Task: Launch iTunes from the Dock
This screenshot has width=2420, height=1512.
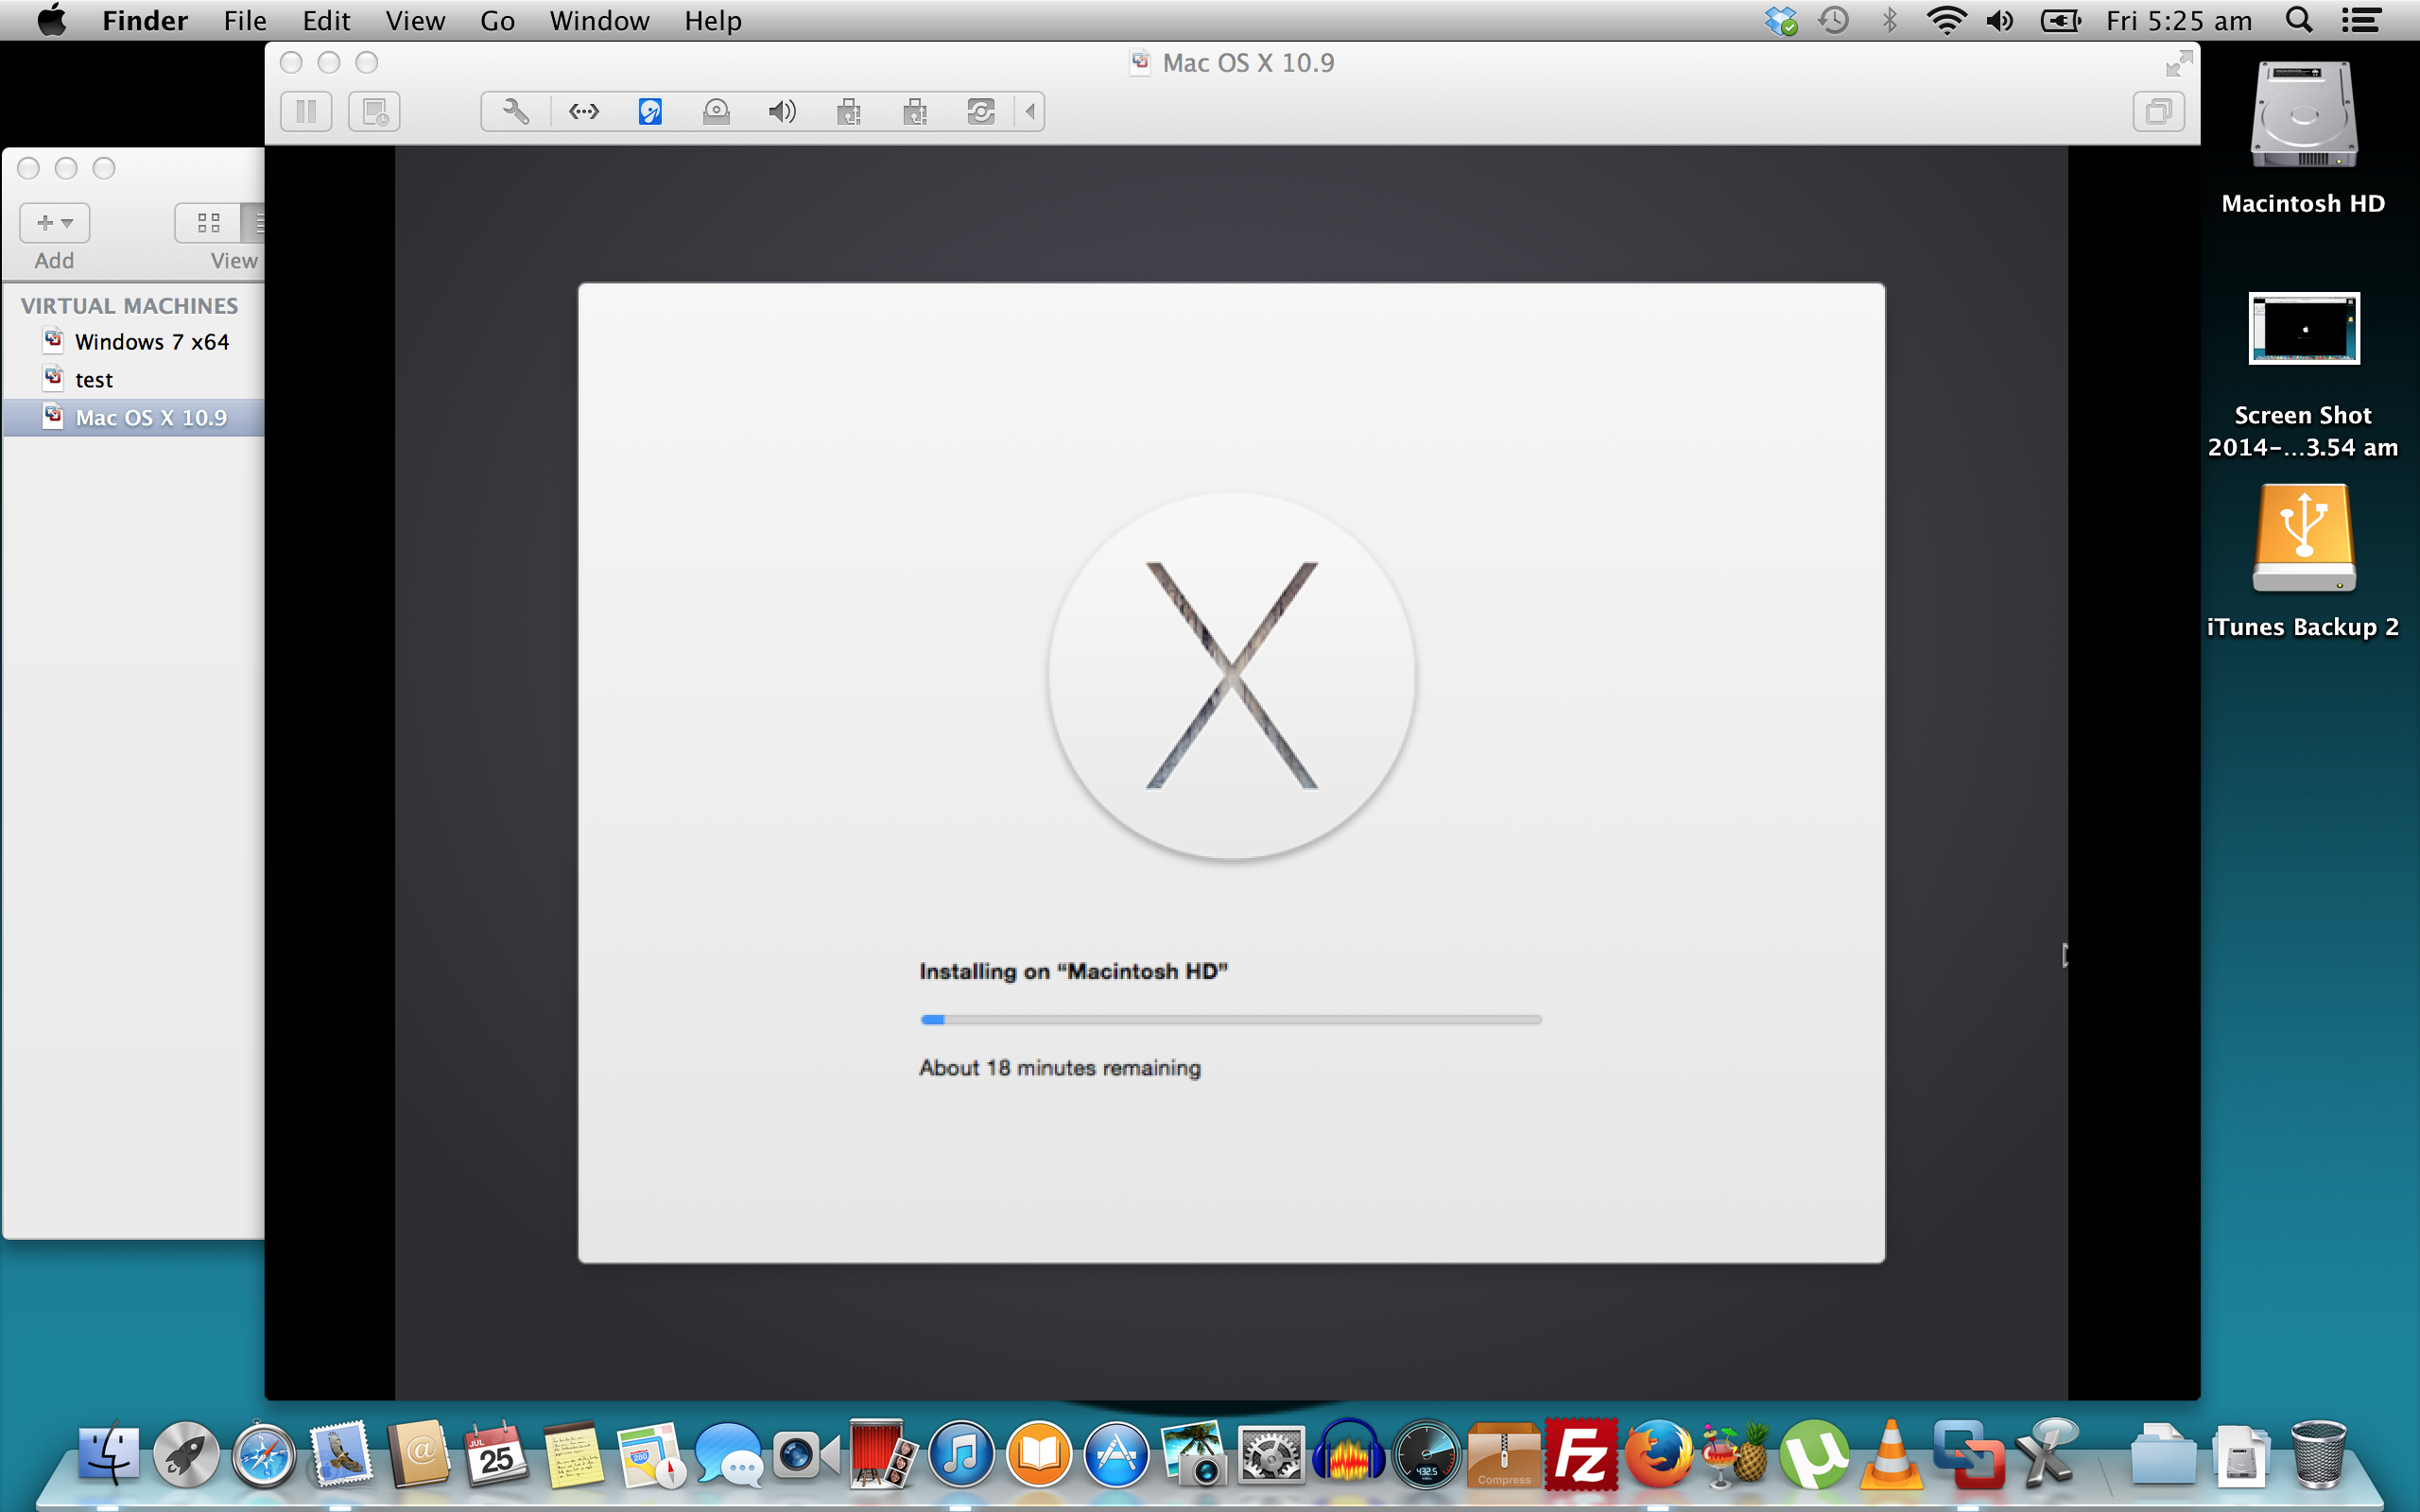Action: tap(961, 1454)
